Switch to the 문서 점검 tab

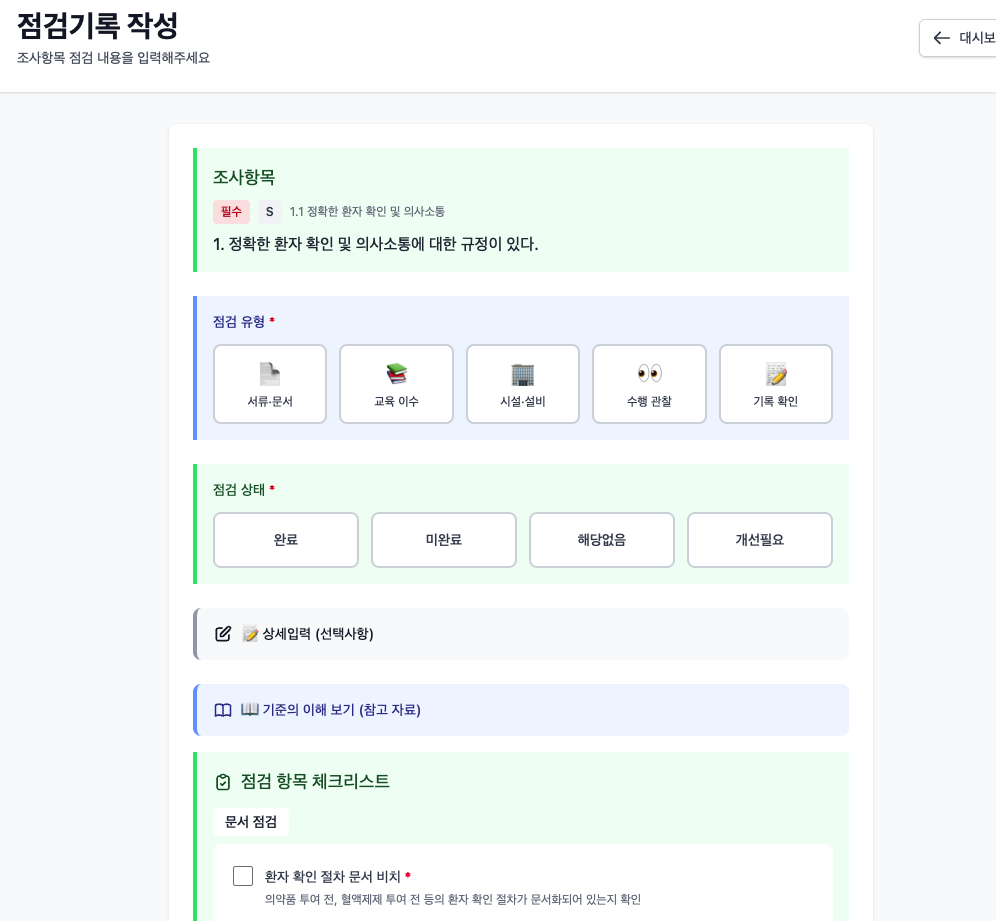point(250,821)
